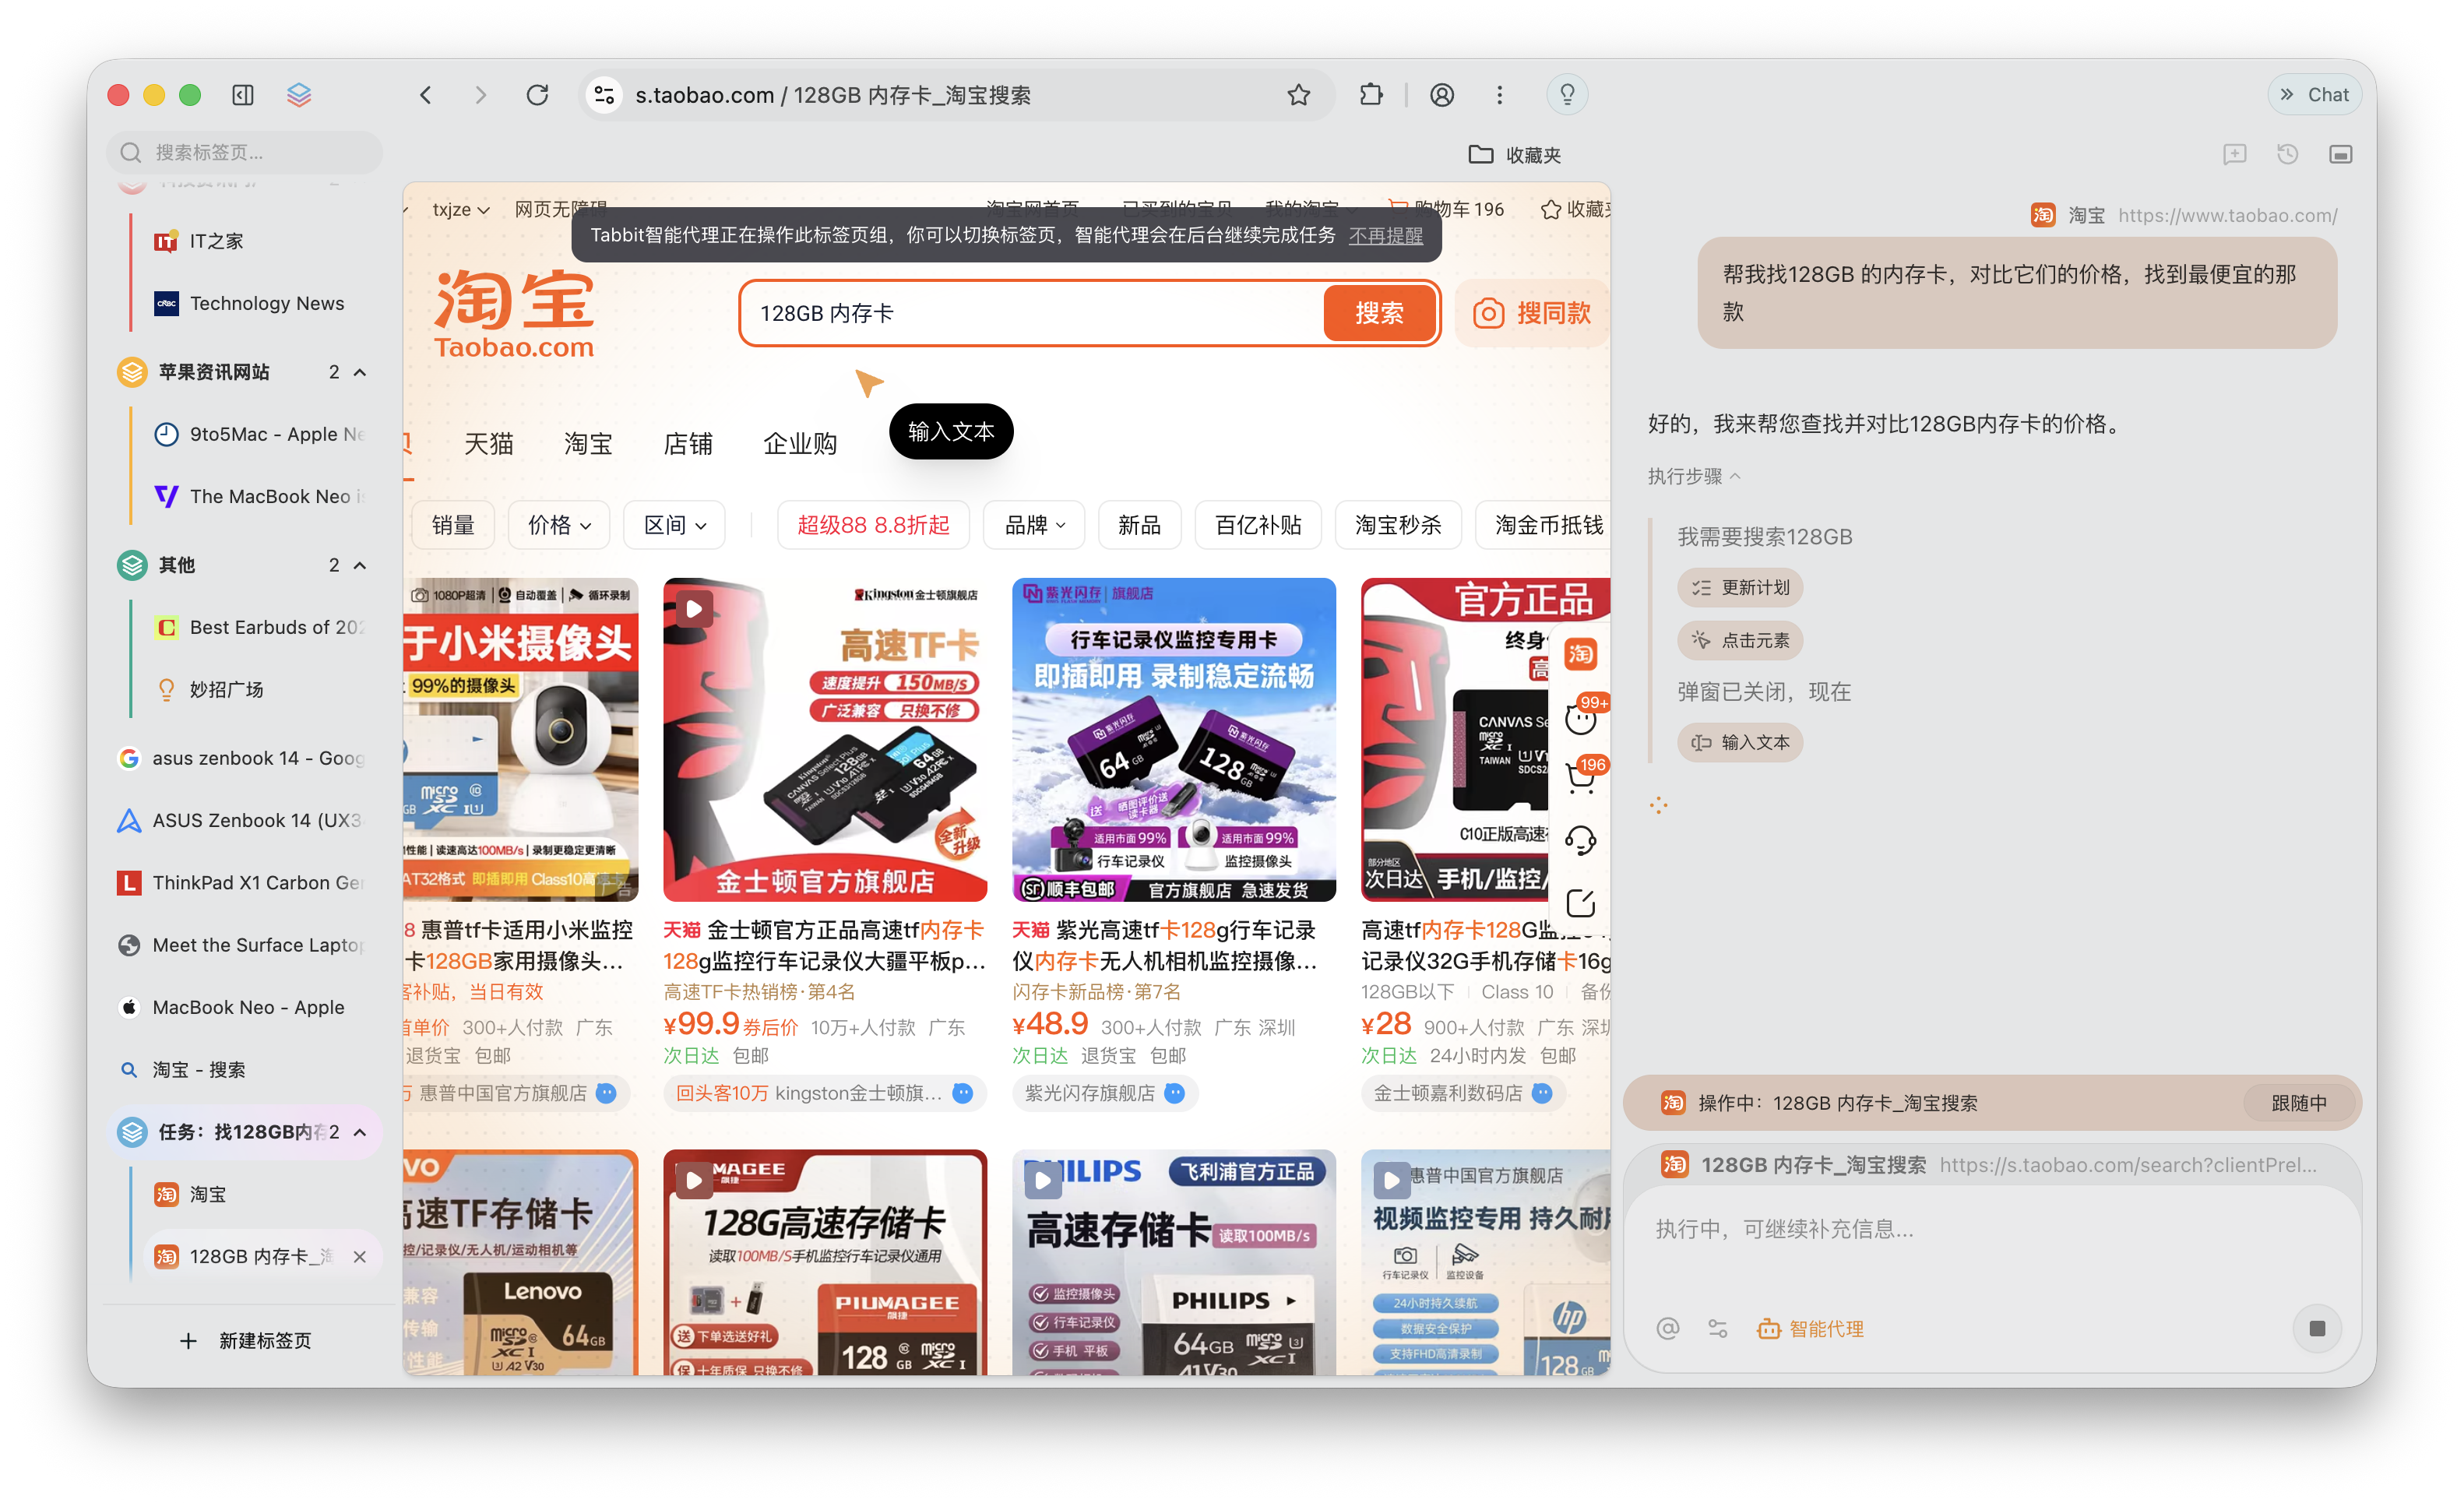Screen dimensions: 2464x1503
Task: Open the Kingston memory card product thumbnail
Action: [824, 740]
